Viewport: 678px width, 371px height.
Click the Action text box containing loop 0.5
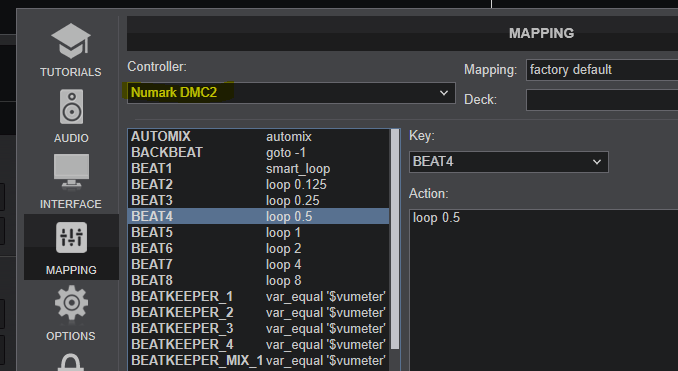(544, 290)
